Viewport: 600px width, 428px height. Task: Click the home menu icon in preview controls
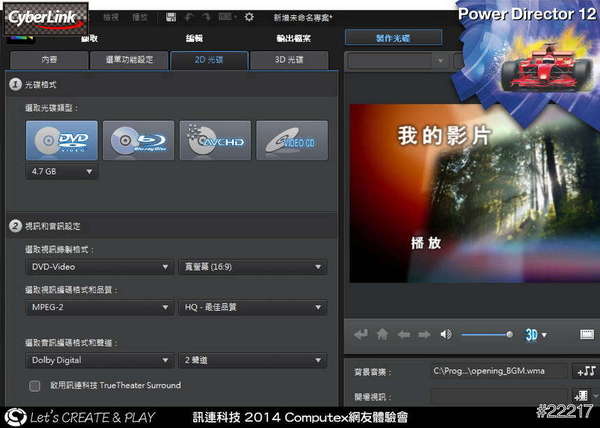(x=382, y=335)
